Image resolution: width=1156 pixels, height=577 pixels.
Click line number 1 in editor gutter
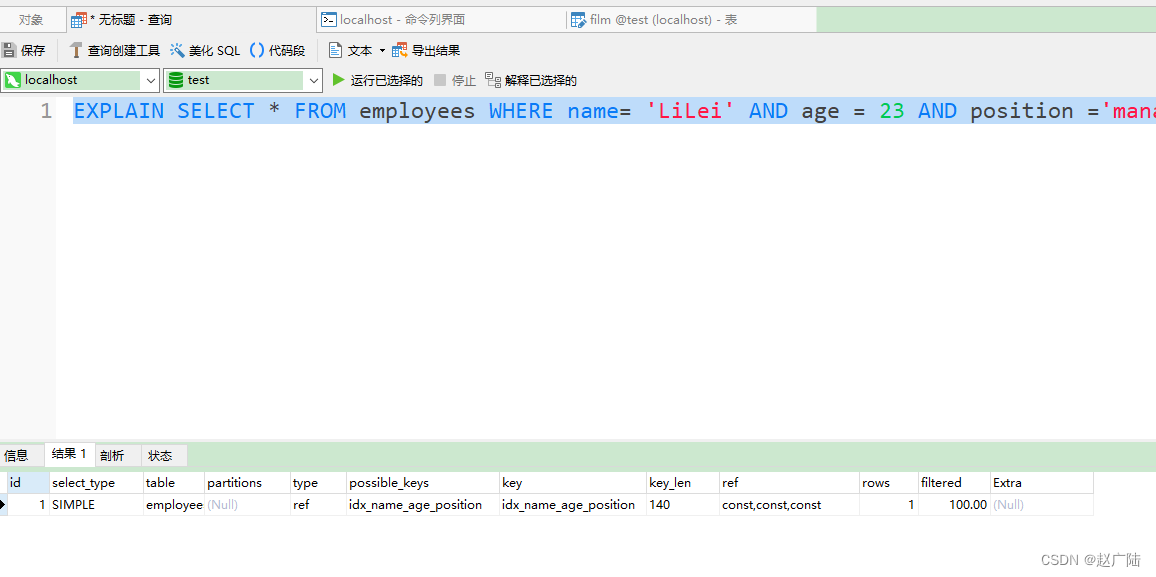pos(46,111)
